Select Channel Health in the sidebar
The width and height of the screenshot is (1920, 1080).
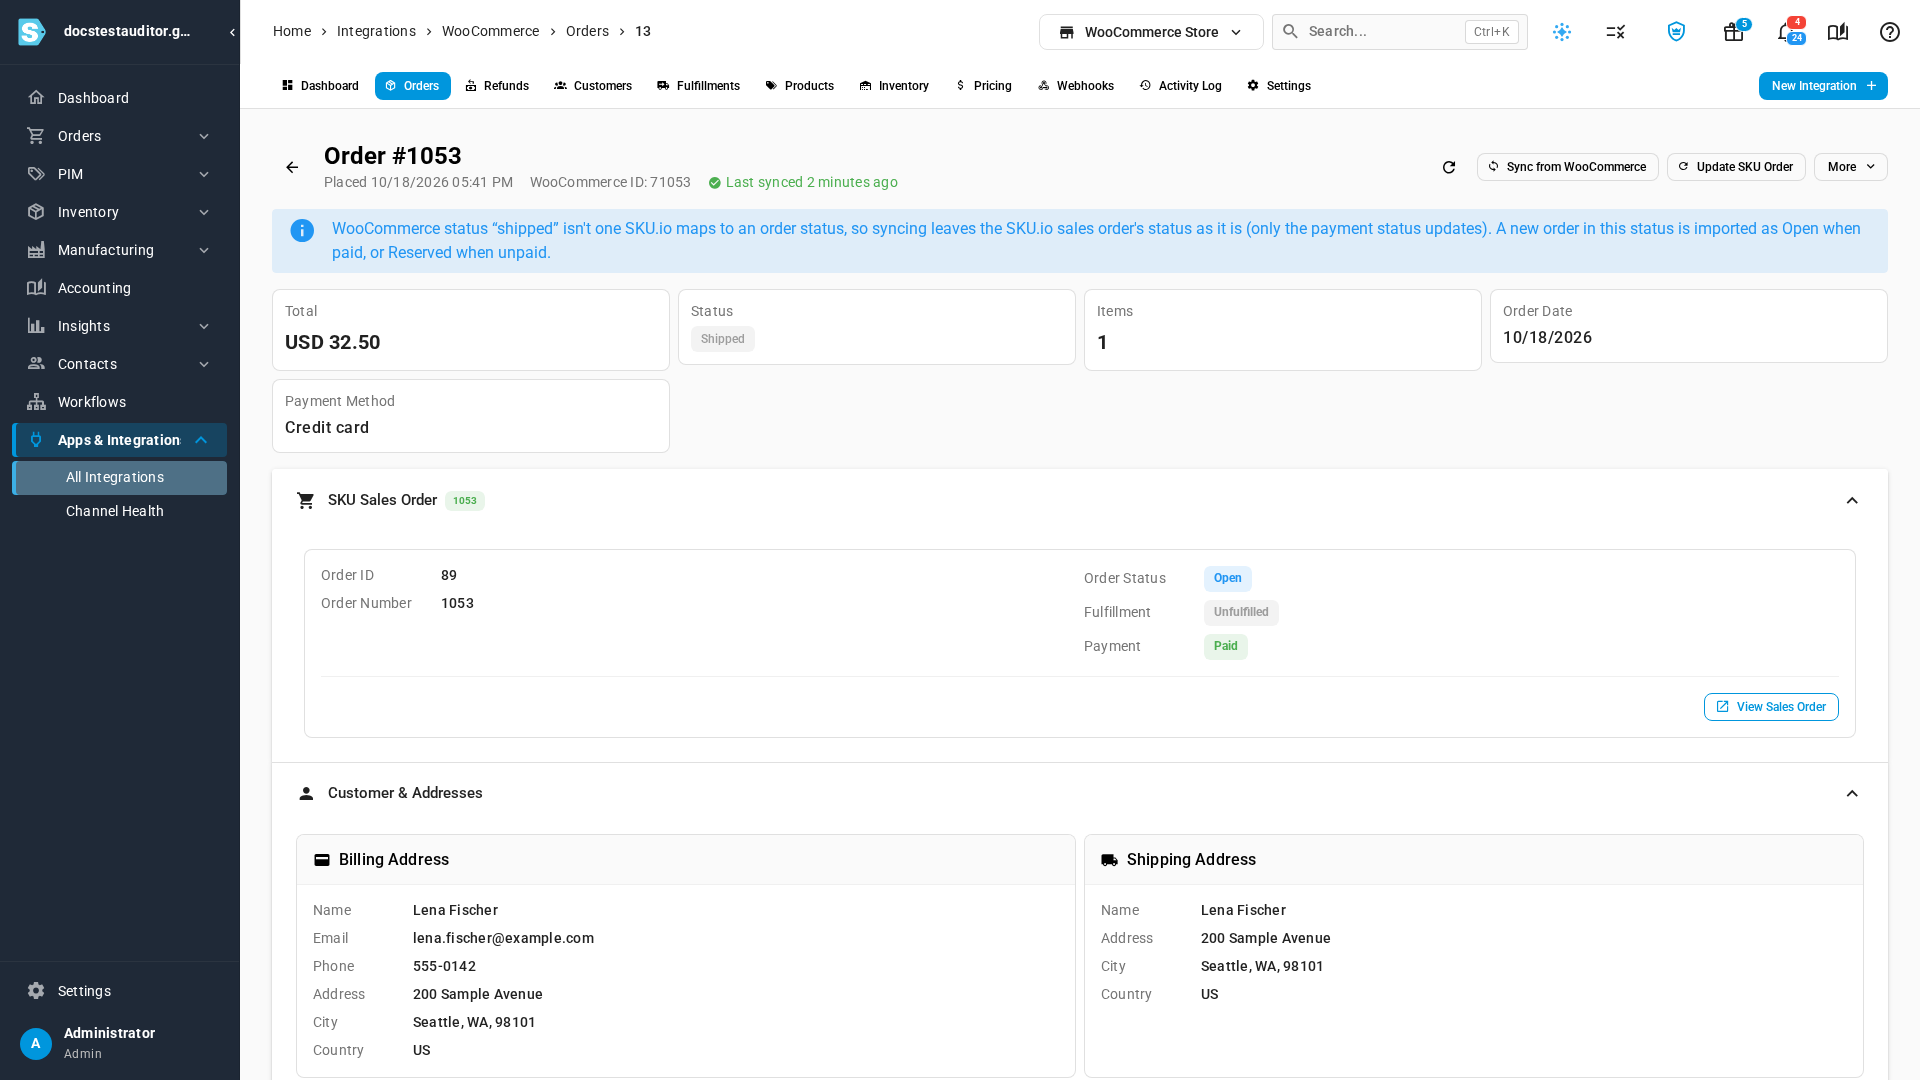pos(119,511)
